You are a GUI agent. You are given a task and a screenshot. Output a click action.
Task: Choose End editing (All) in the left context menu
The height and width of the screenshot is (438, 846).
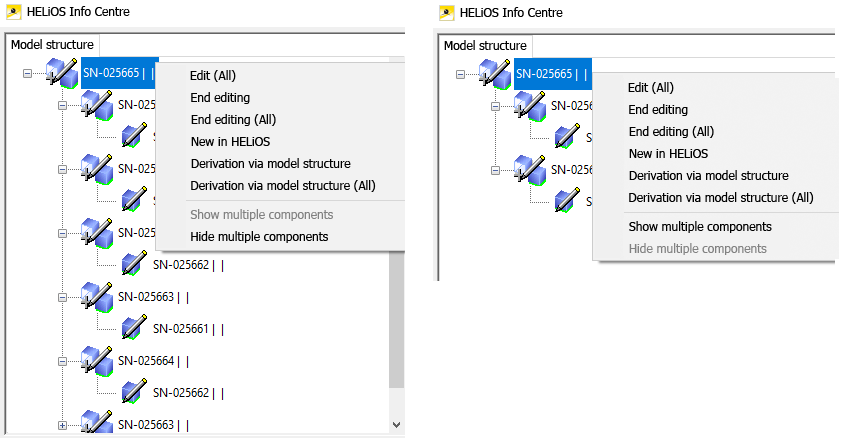233,120
